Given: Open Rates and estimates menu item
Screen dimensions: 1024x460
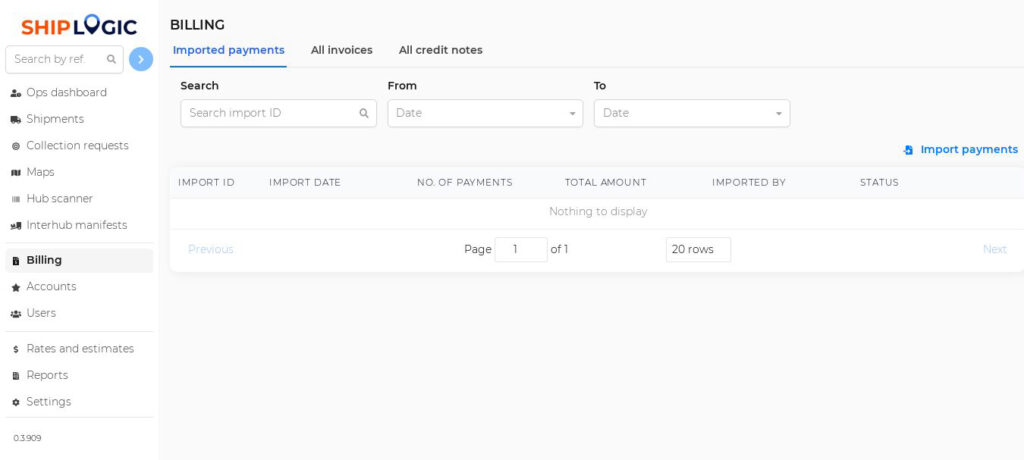Looking at the screenshot, I should pos(79,349).
